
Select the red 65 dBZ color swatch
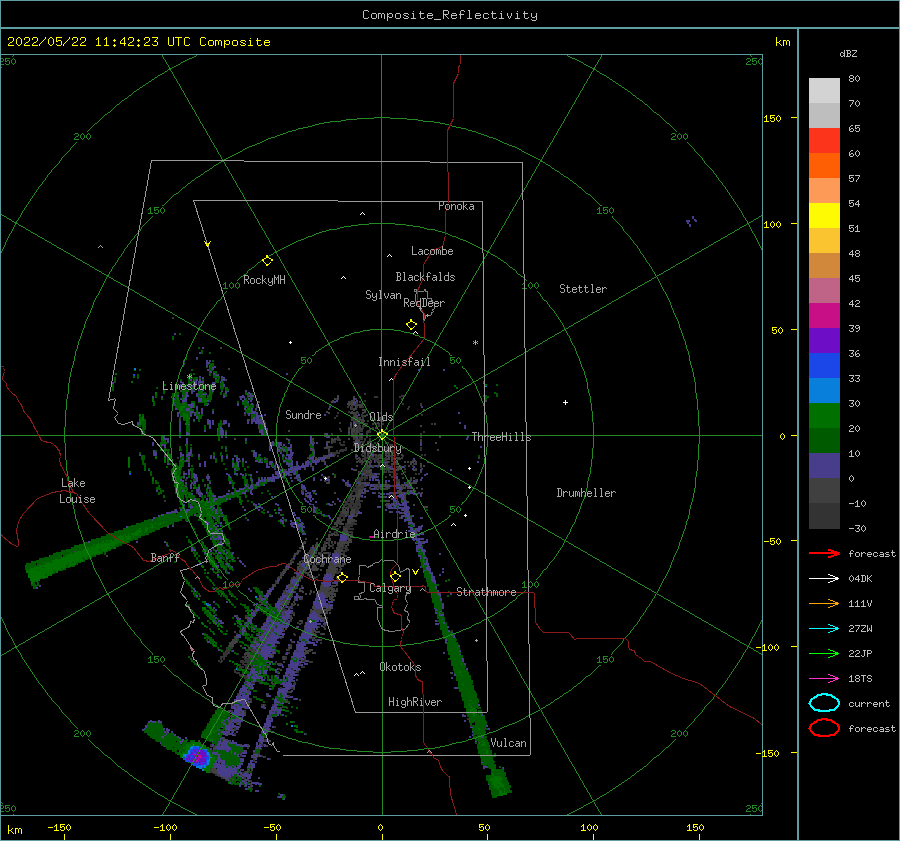click(x=824, y=141)
